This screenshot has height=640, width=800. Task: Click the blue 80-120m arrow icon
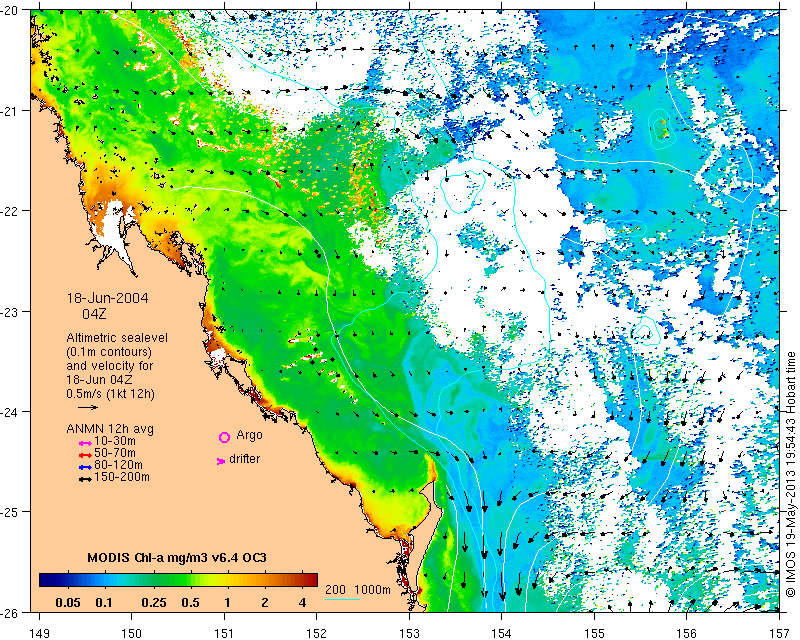[x=85, y=467]
